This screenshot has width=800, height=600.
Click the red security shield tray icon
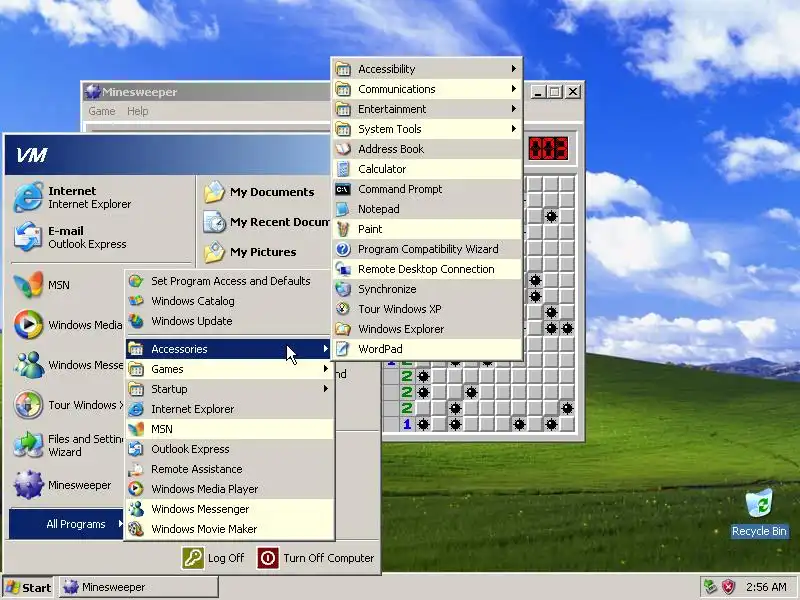tap(728, 587)
